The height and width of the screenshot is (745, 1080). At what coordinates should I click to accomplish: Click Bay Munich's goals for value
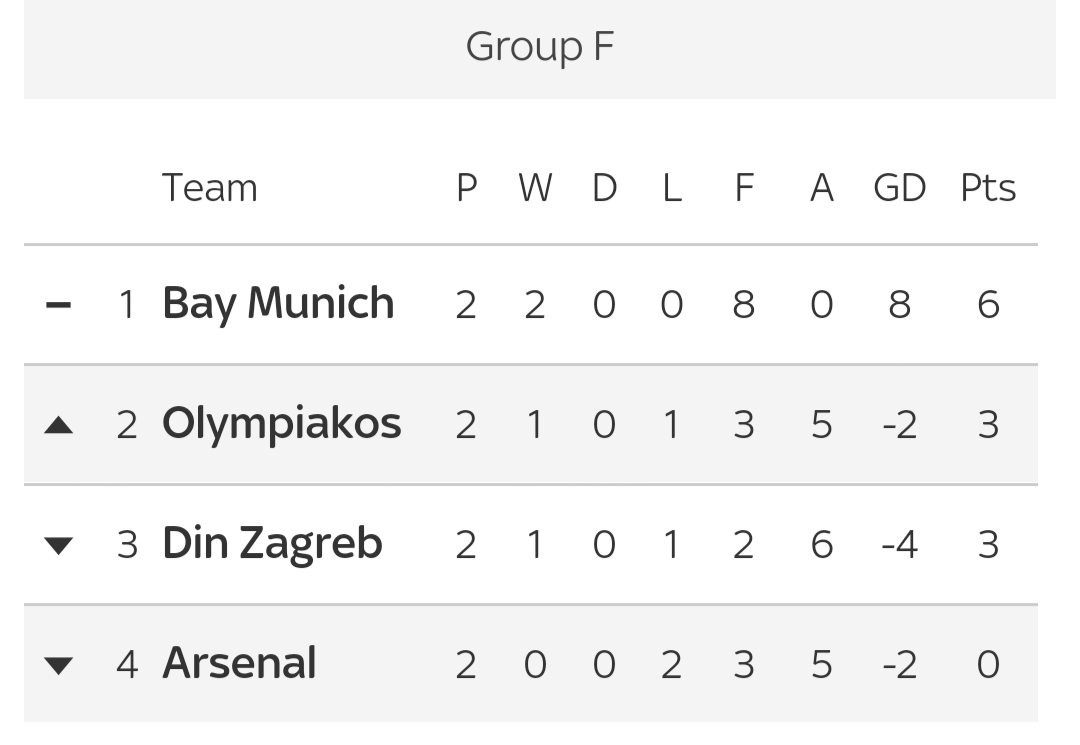coord(743,304)
